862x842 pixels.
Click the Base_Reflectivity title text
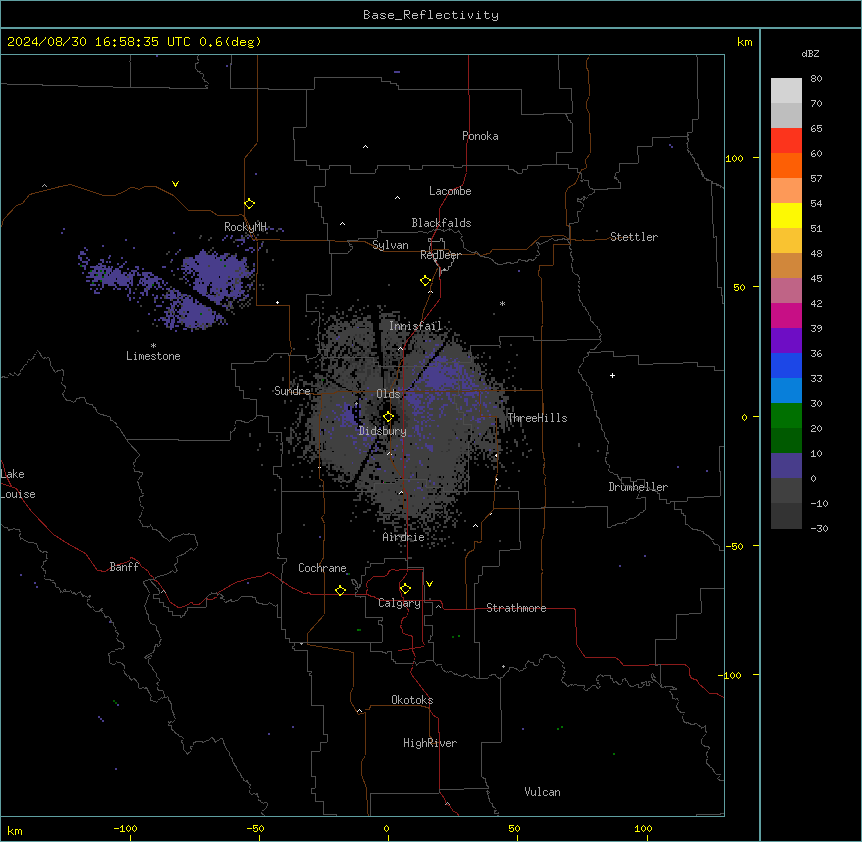(431, 15)
